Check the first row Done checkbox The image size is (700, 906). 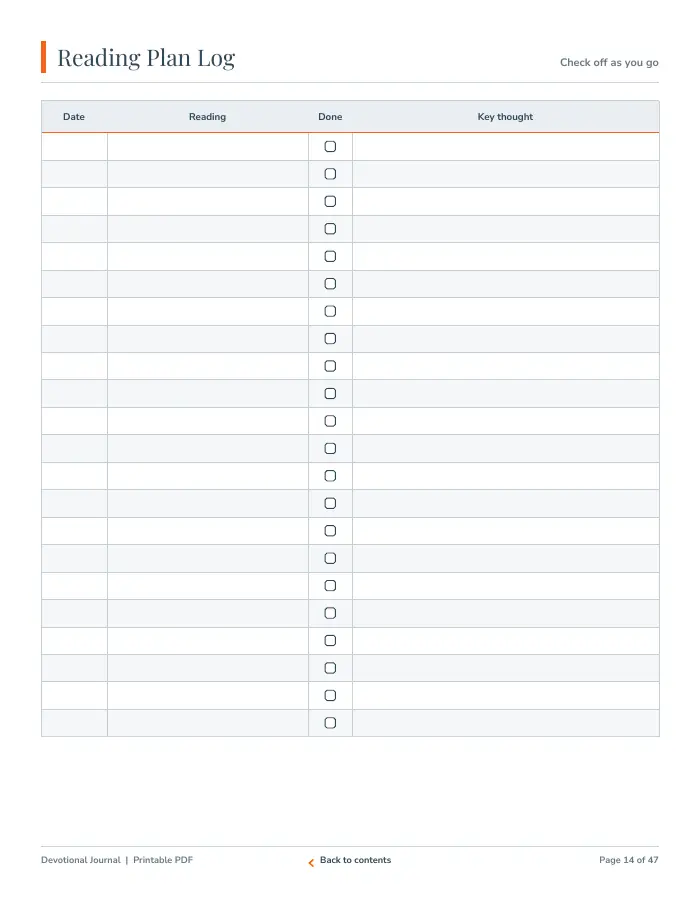330,147
